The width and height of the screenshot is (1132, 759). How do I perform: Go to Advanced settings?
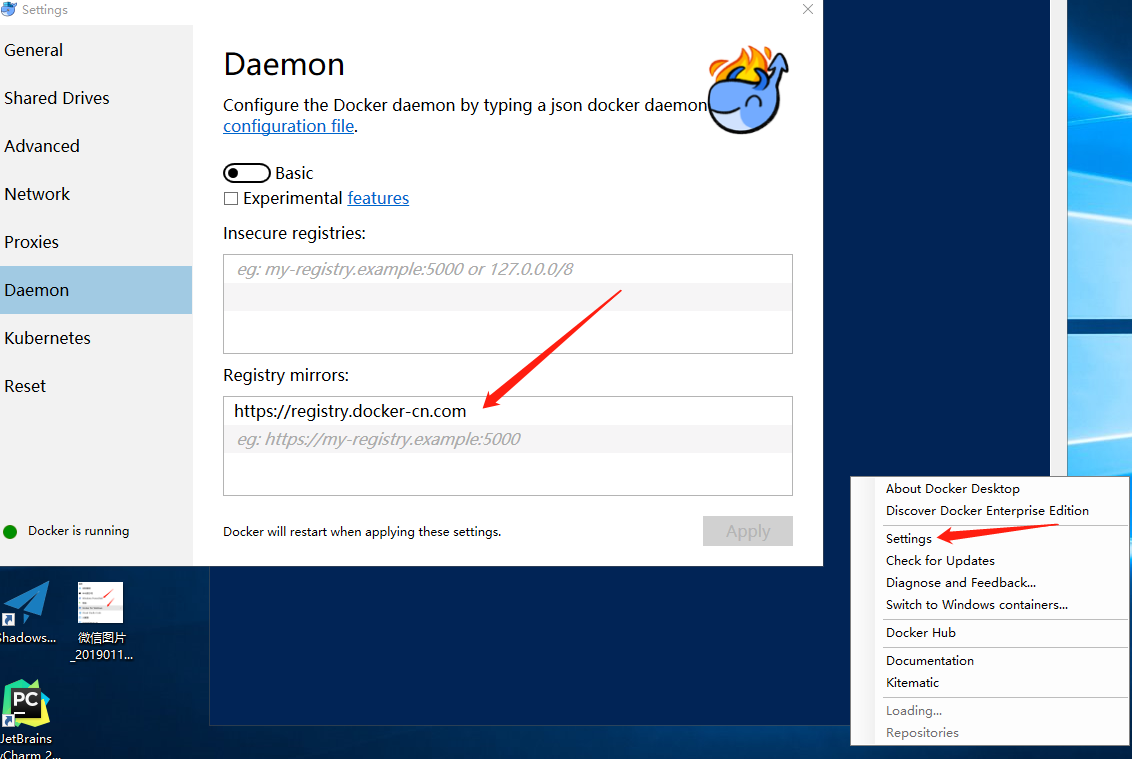(96, 146)
